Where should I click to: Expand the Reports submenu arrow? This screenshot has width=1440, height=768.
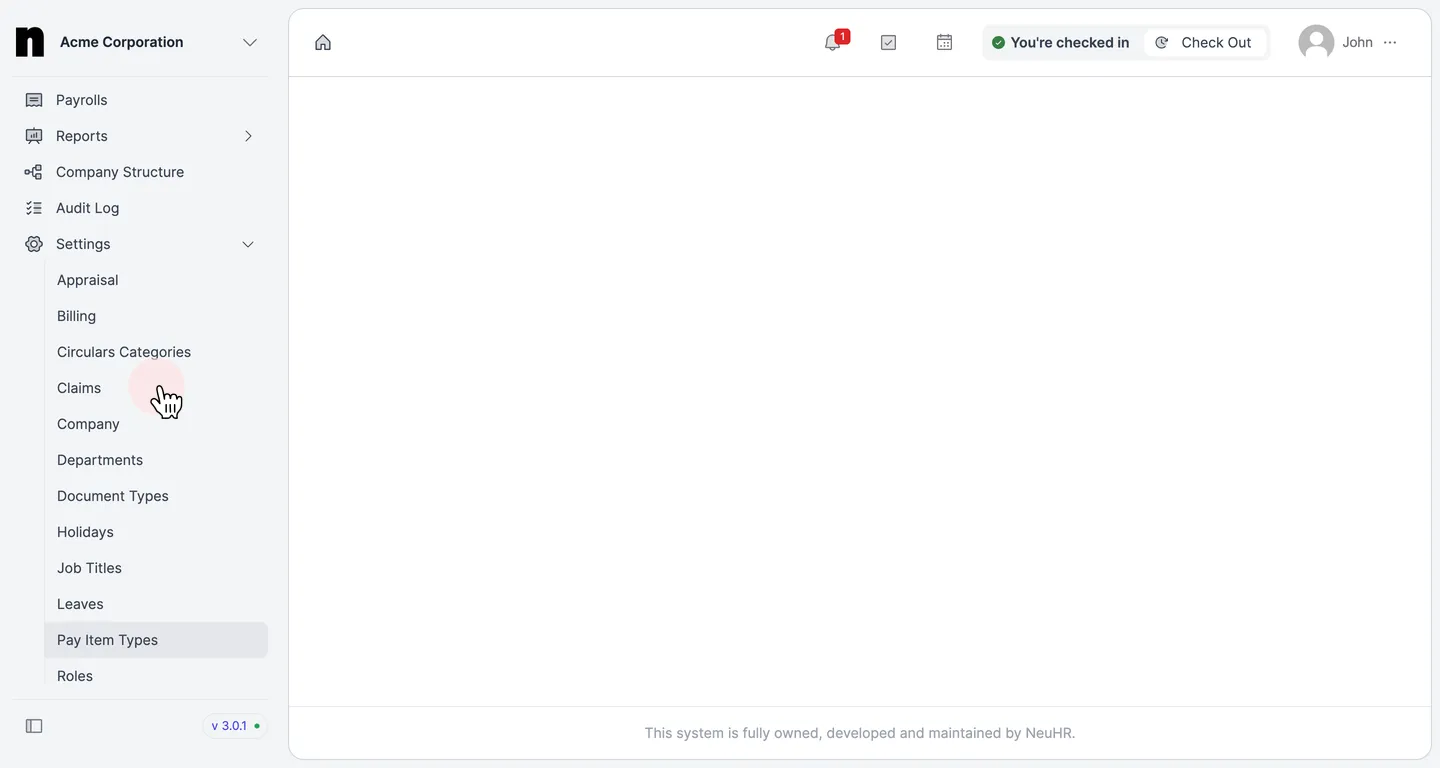pyautogui.click(x=249, y=136)
